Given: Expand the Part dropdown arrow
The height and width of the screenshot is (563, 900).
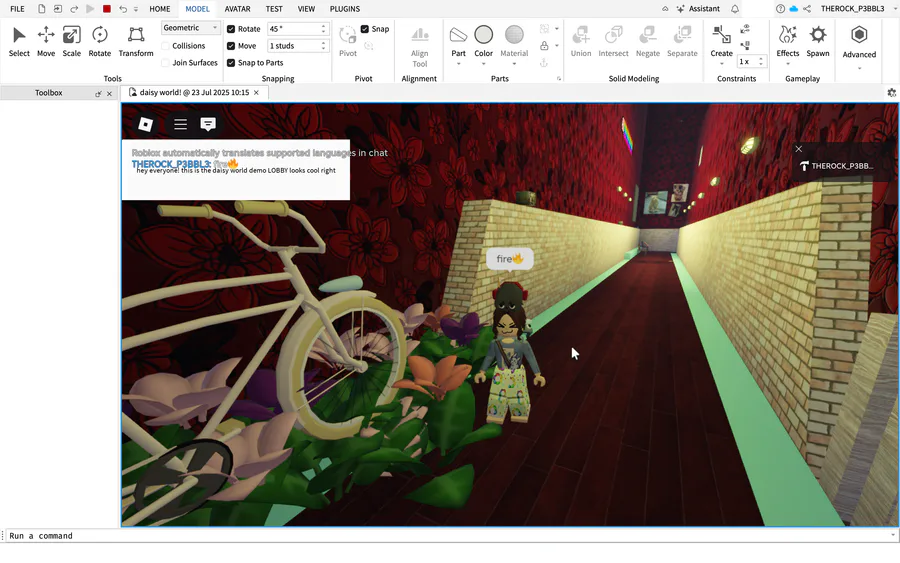Looking at the screenshot, I should [x=458, y=64].
